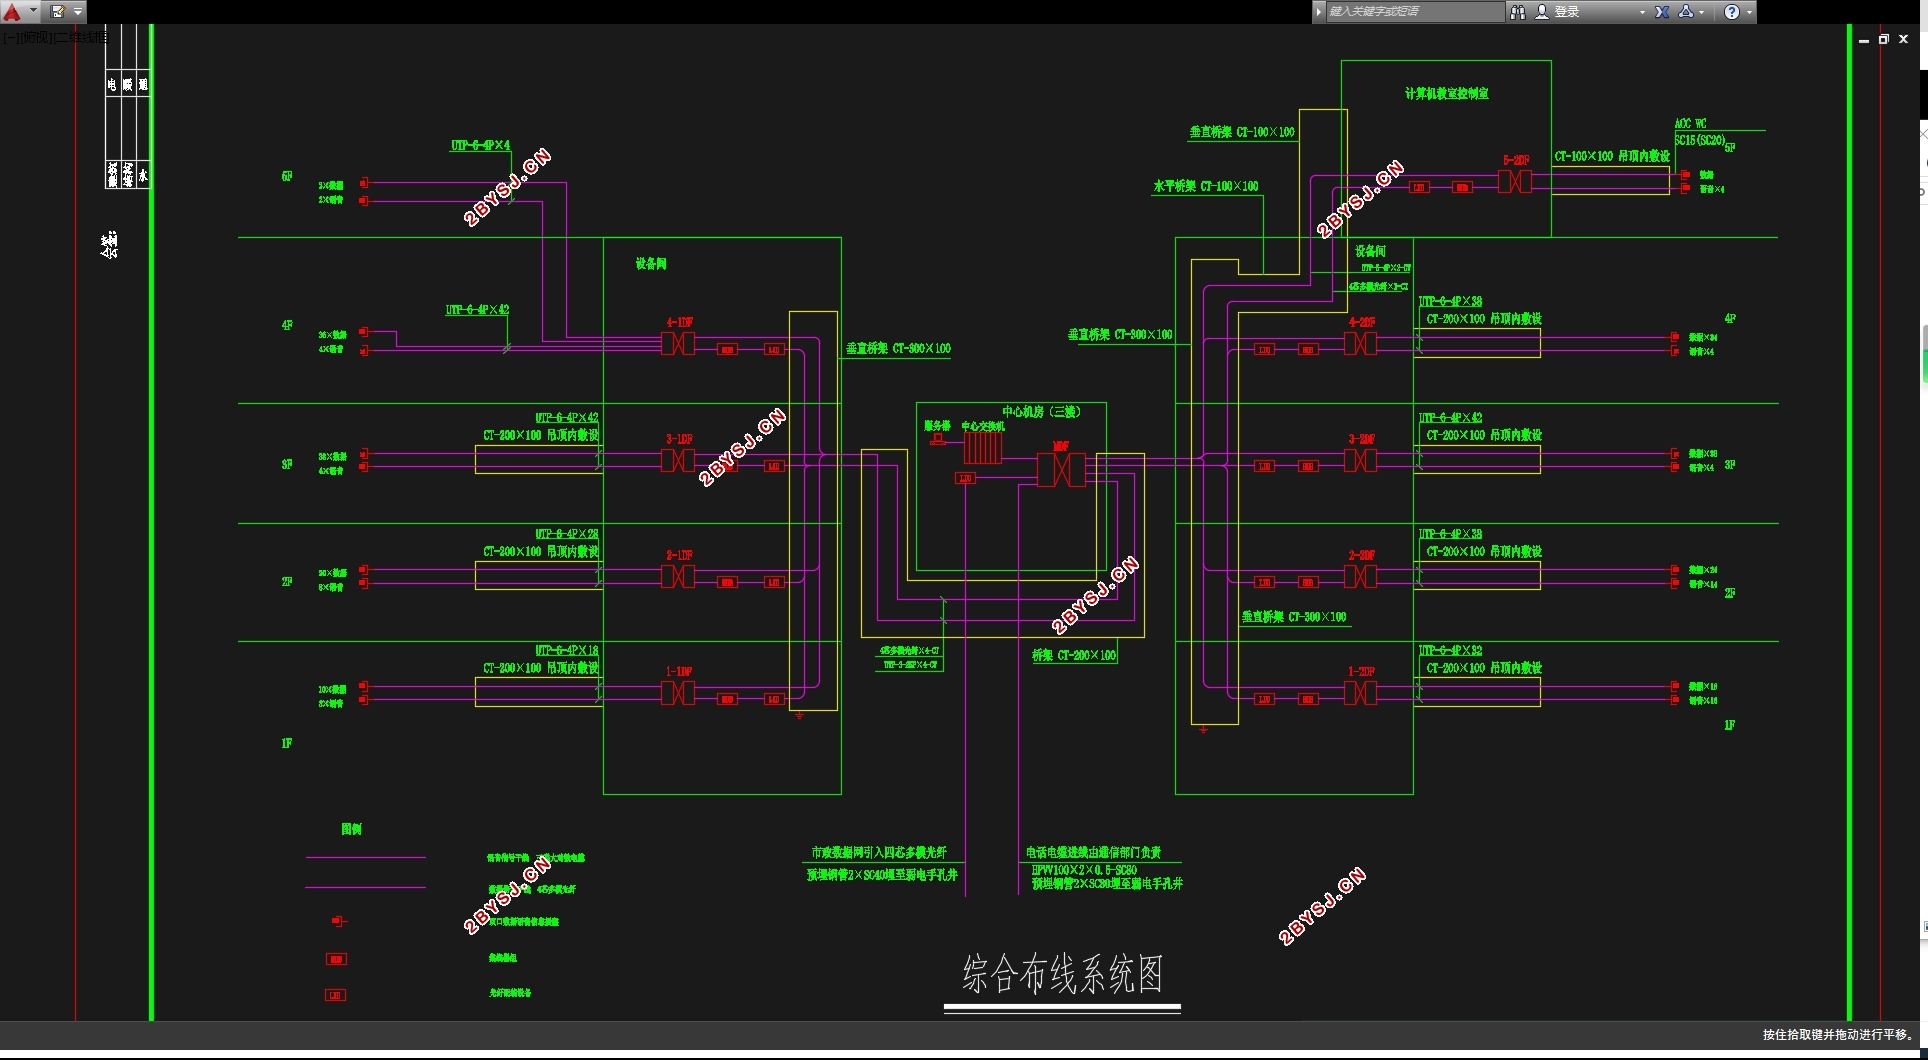Select the 垂直桥架 CT-100×100 label
Viewport: 1928px width, 1060px height.
click(x=1242, y=132)
